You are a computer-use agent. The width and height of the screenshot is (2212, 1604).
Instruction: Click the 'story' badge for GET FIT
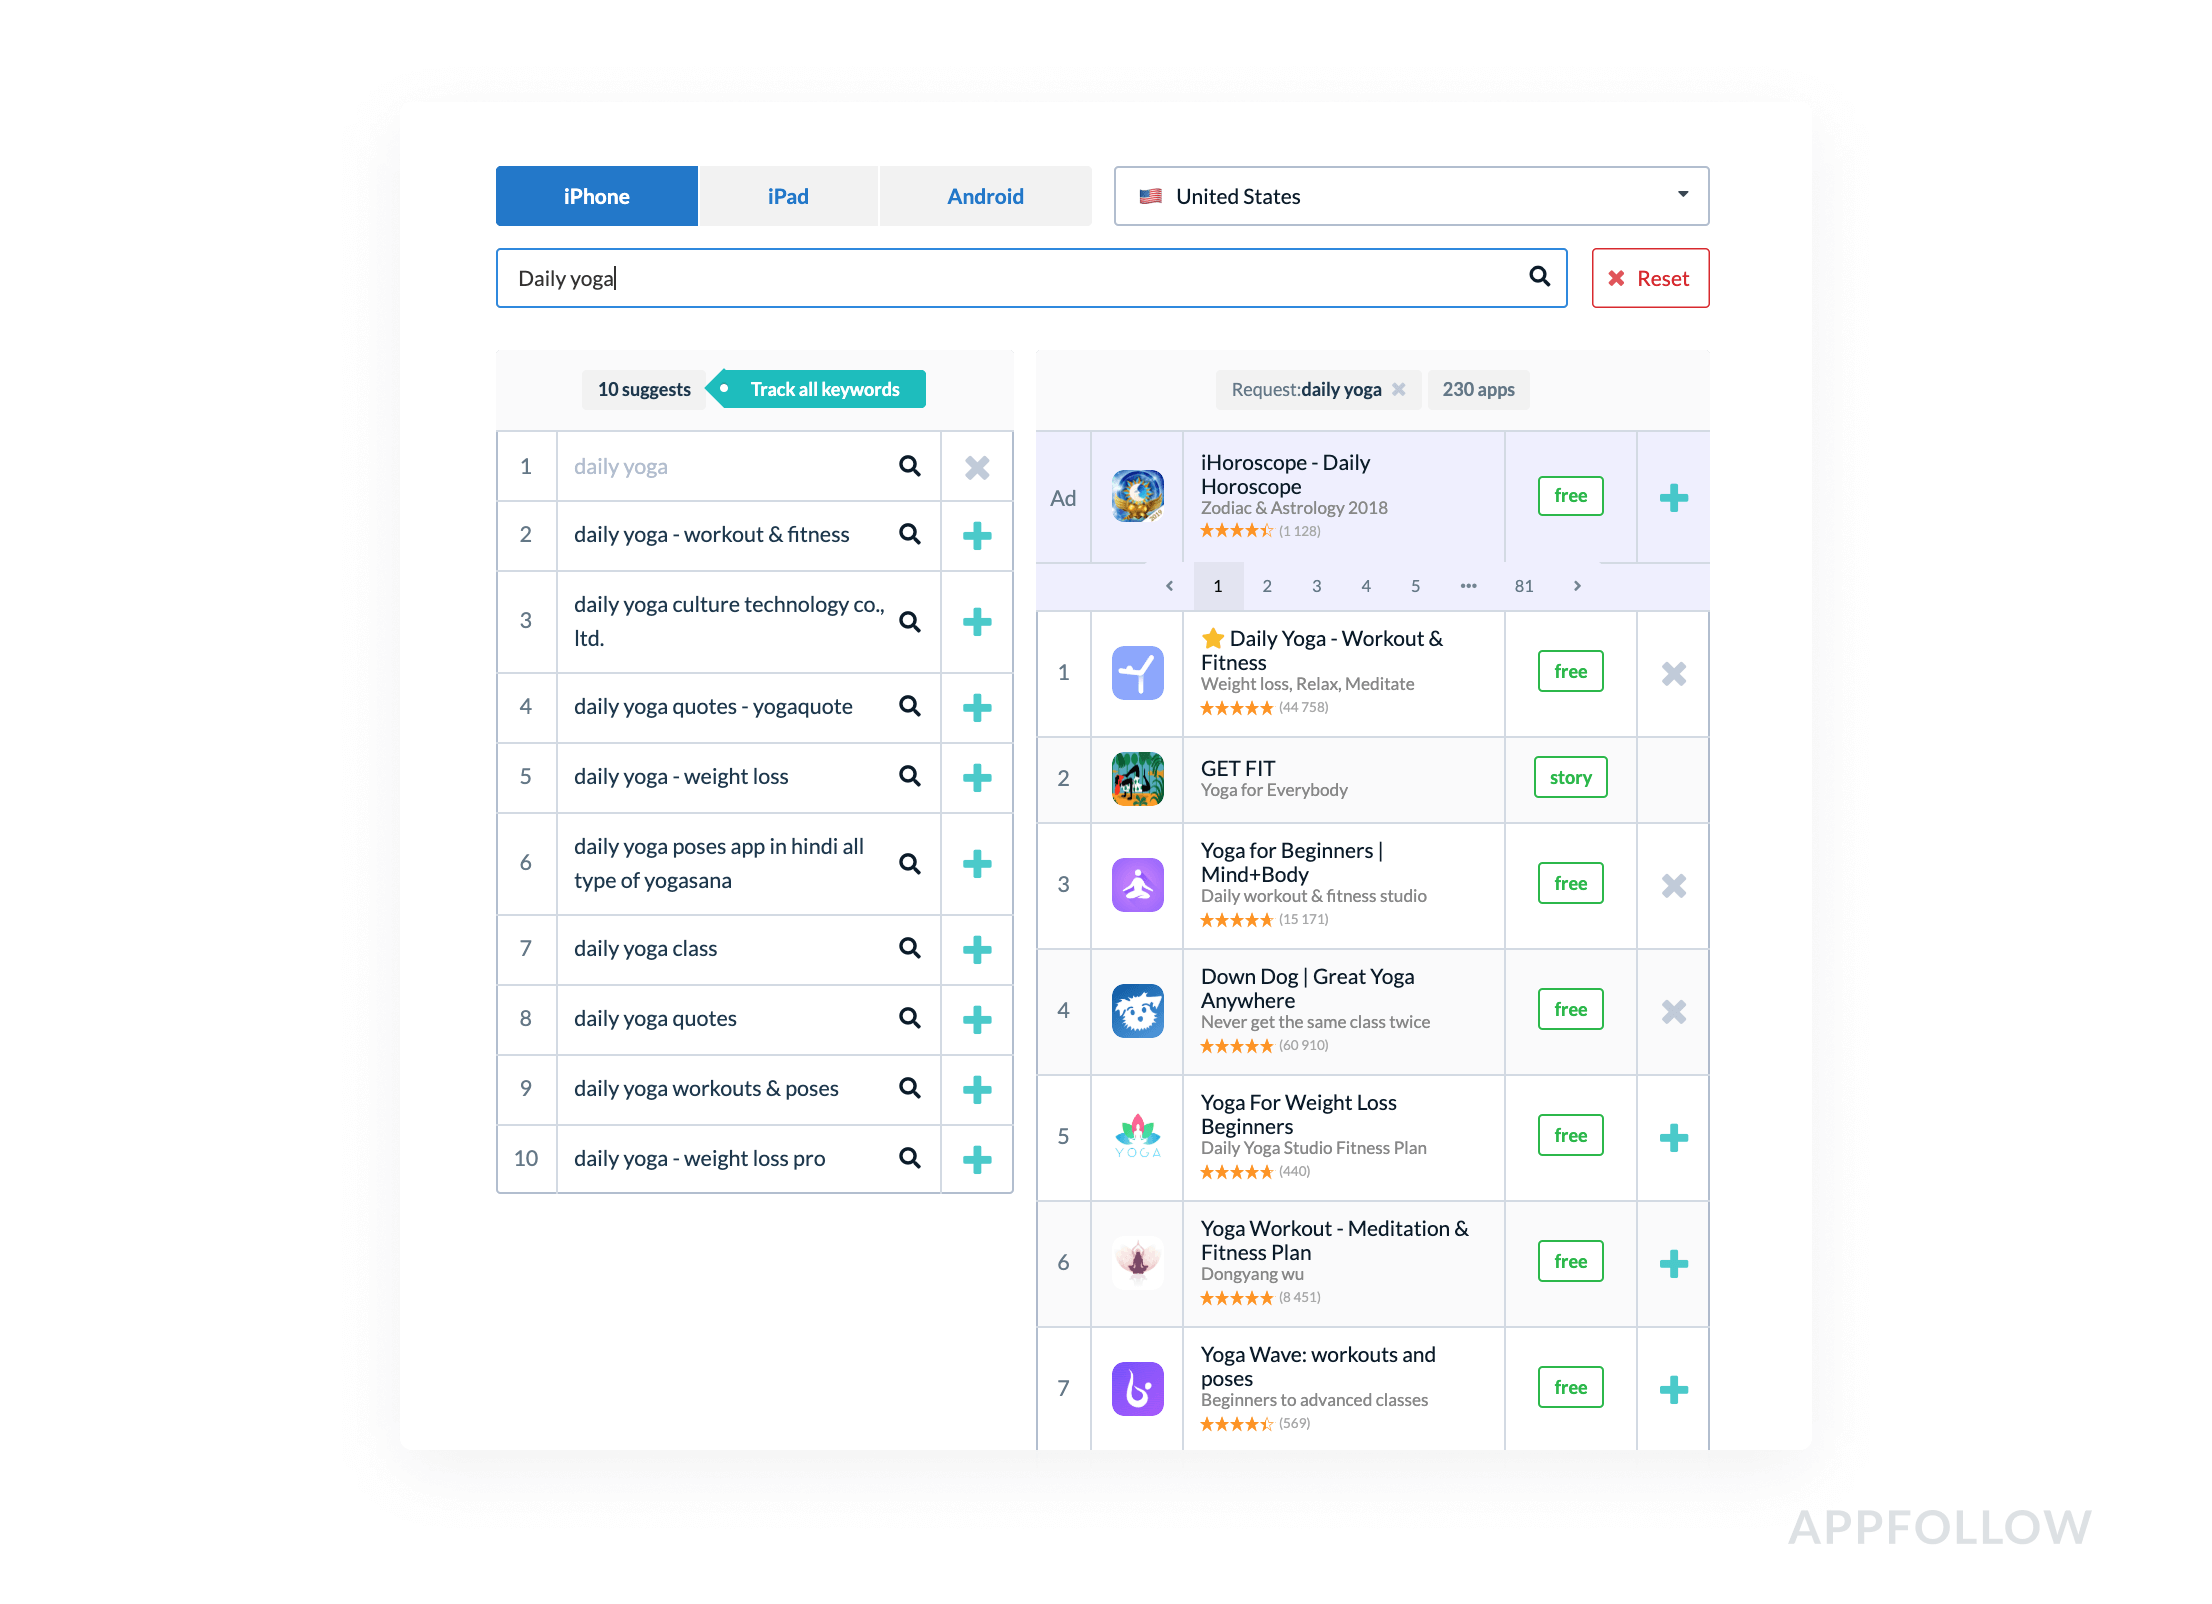point(1570,777)
